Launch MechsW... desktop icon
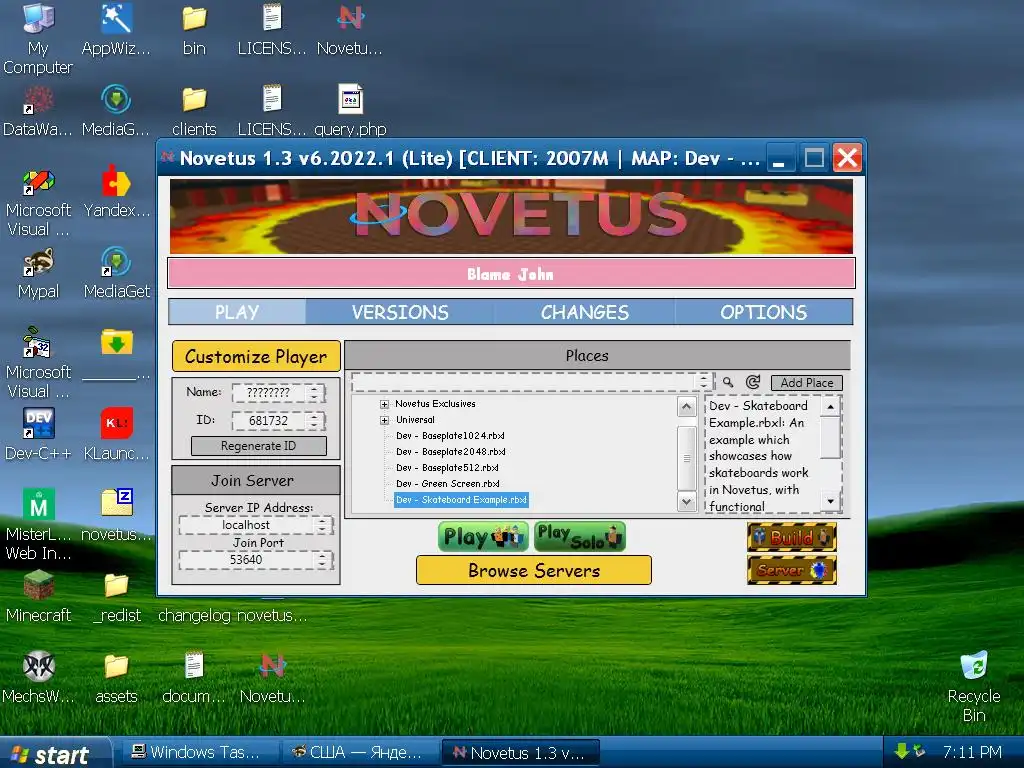Viewport: 1024px width, 768px height. click(x=38, y=677)
